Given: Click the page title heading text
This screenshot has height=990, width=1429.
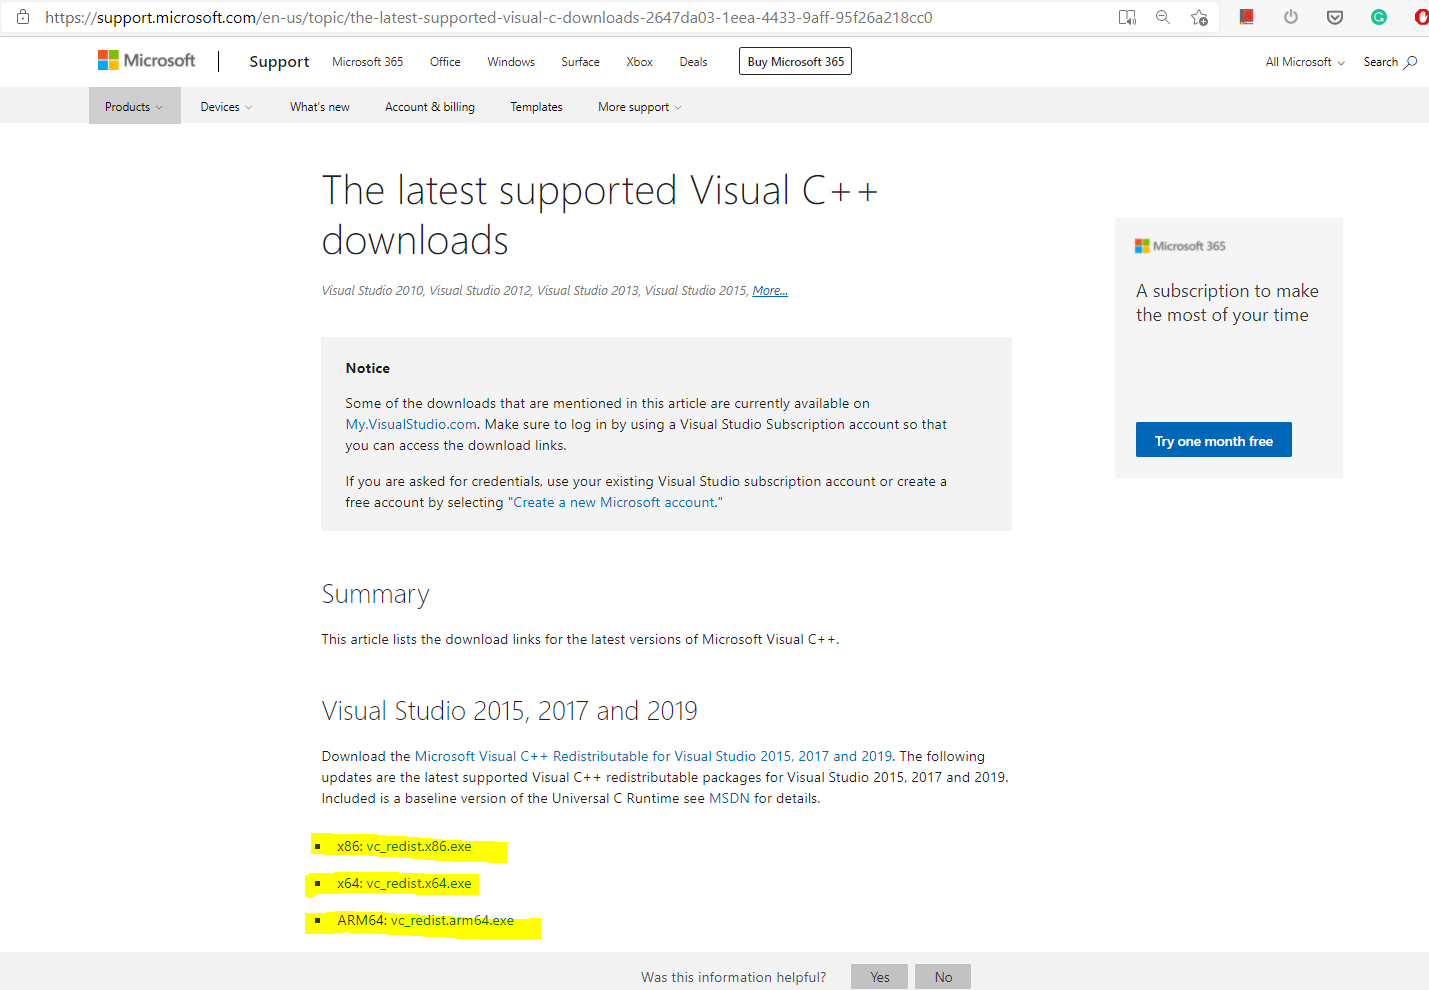Looking at the screenshot, I should 600,215.
